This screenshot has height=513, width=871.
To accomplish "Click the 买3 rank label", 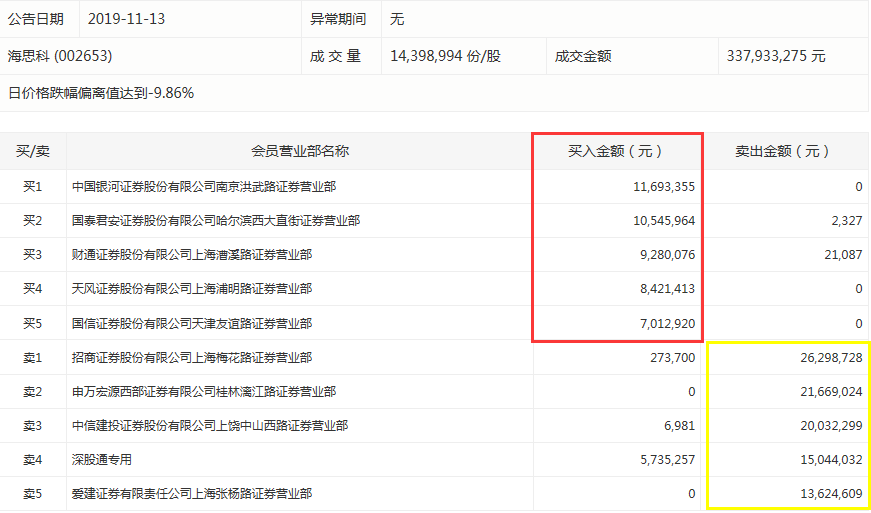I will [x=32, y=255].
